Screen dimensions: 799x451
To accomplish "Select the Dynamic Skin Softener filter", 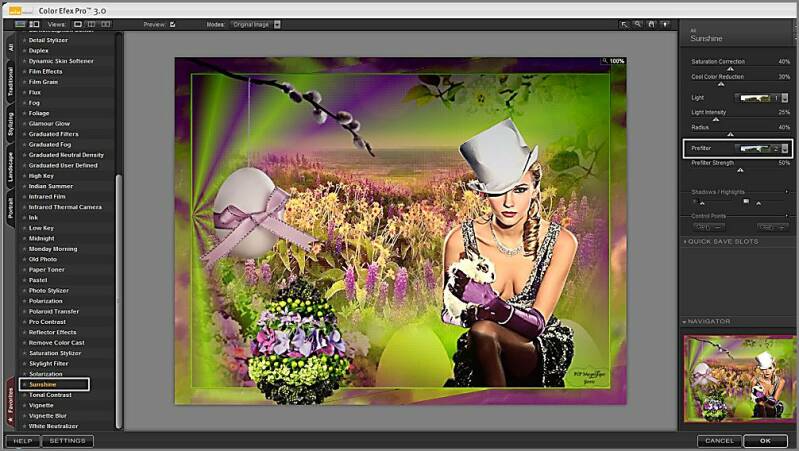I will point(61,61).
